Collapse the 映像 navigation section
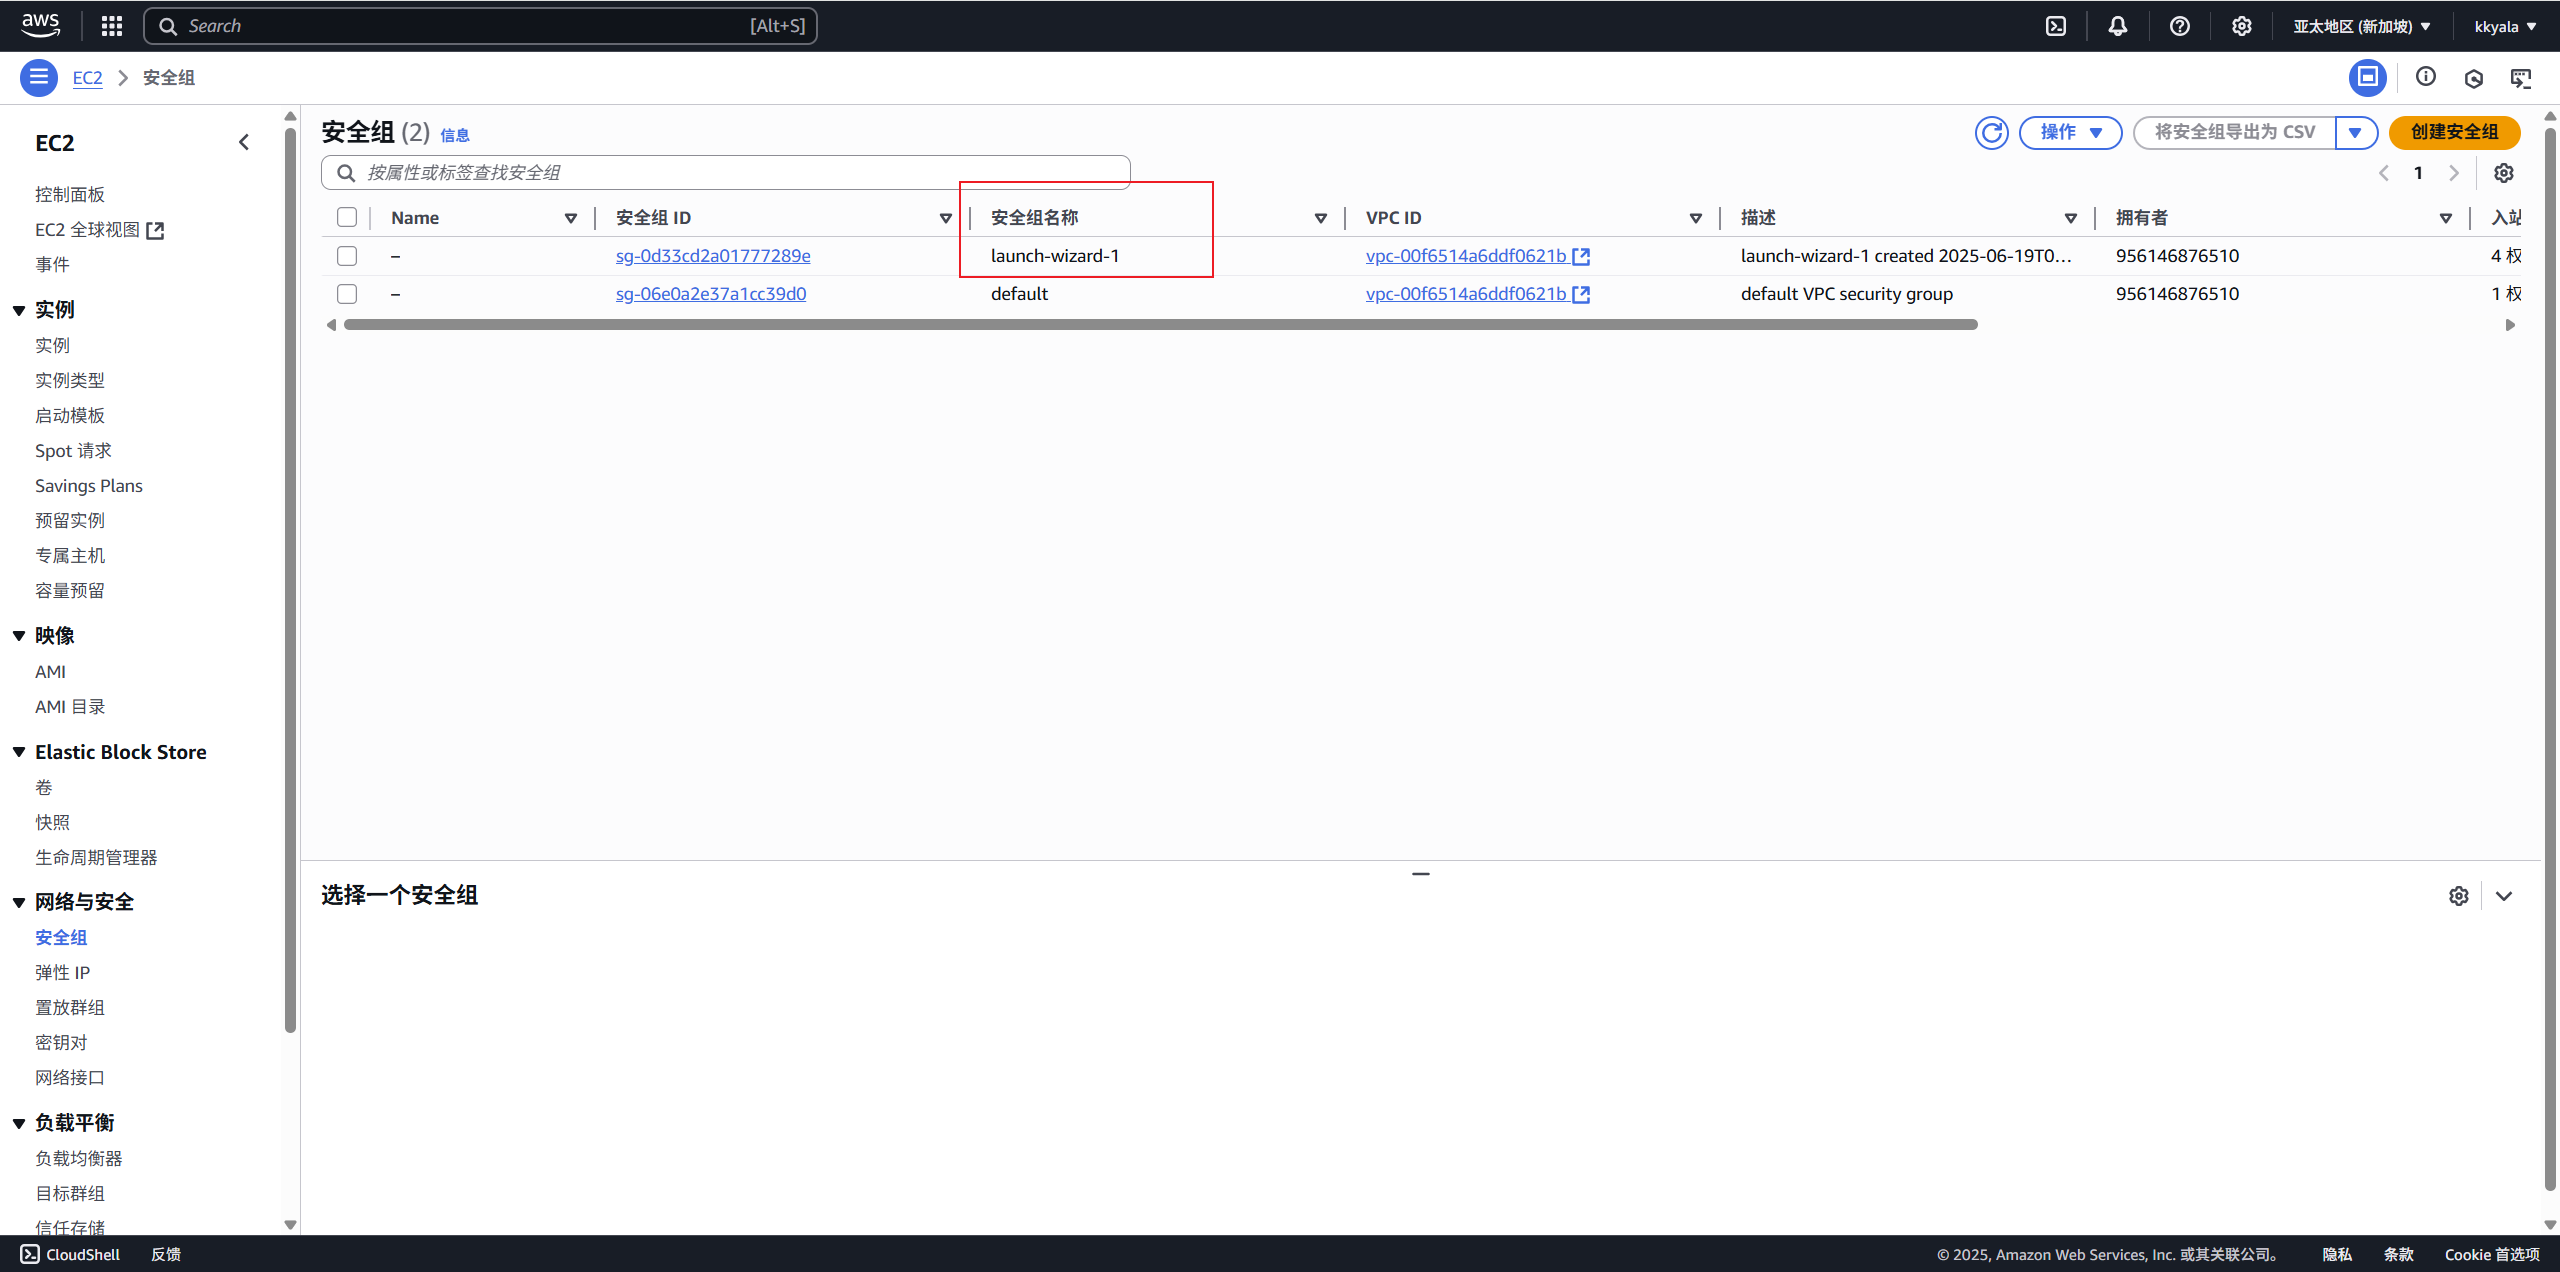Screen dimensions: 2560x1272 pyautogui.click(x=19, y=636)
